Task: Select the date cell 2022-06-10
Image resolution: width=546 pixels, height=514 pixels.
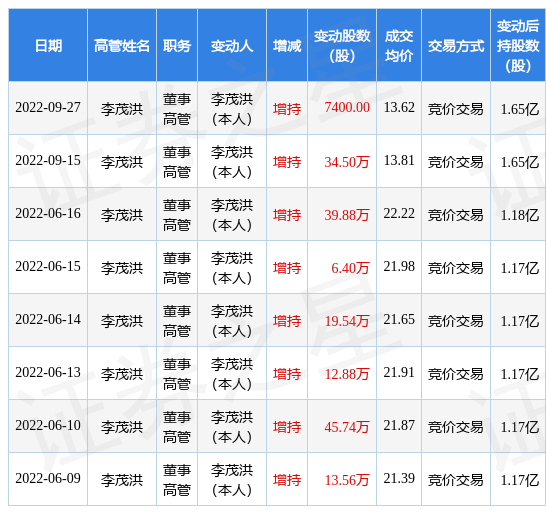Action: click(x=48, y=426)
